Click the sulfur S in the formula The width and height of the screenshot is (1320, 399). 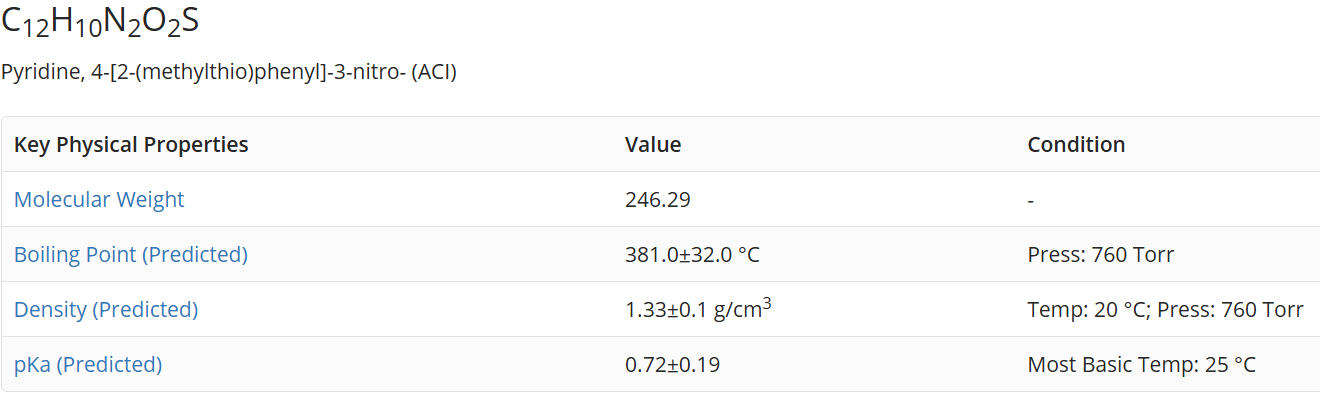(x=190, y=21)
